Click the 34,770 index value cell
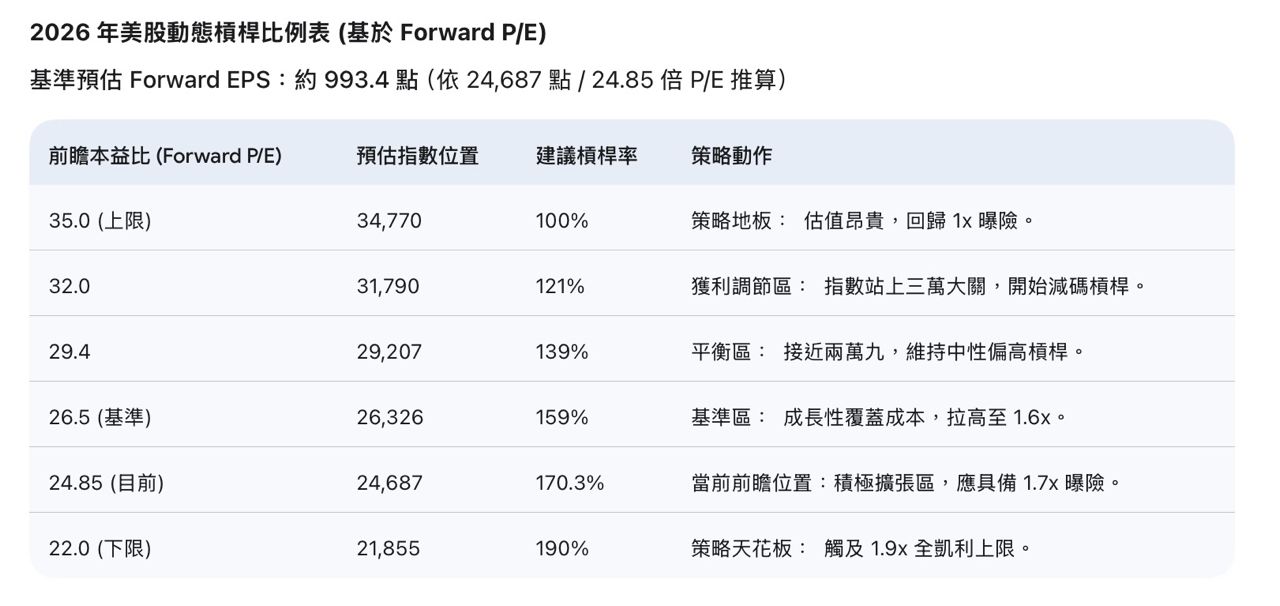 tap(389, 221)
